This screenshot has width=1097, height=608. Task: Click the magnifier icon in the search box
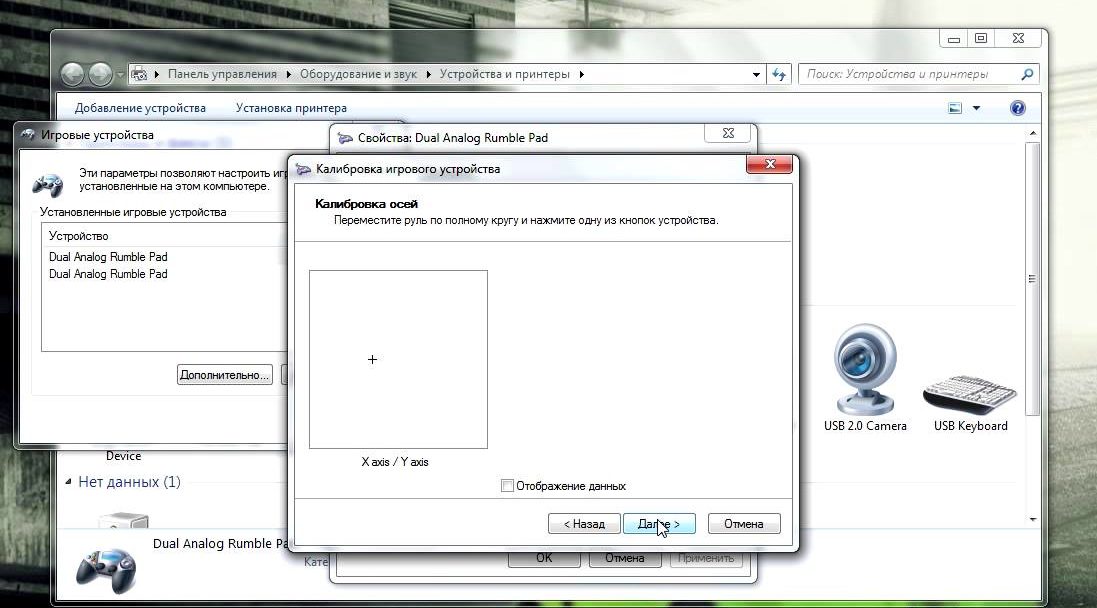pos(1026,74)
